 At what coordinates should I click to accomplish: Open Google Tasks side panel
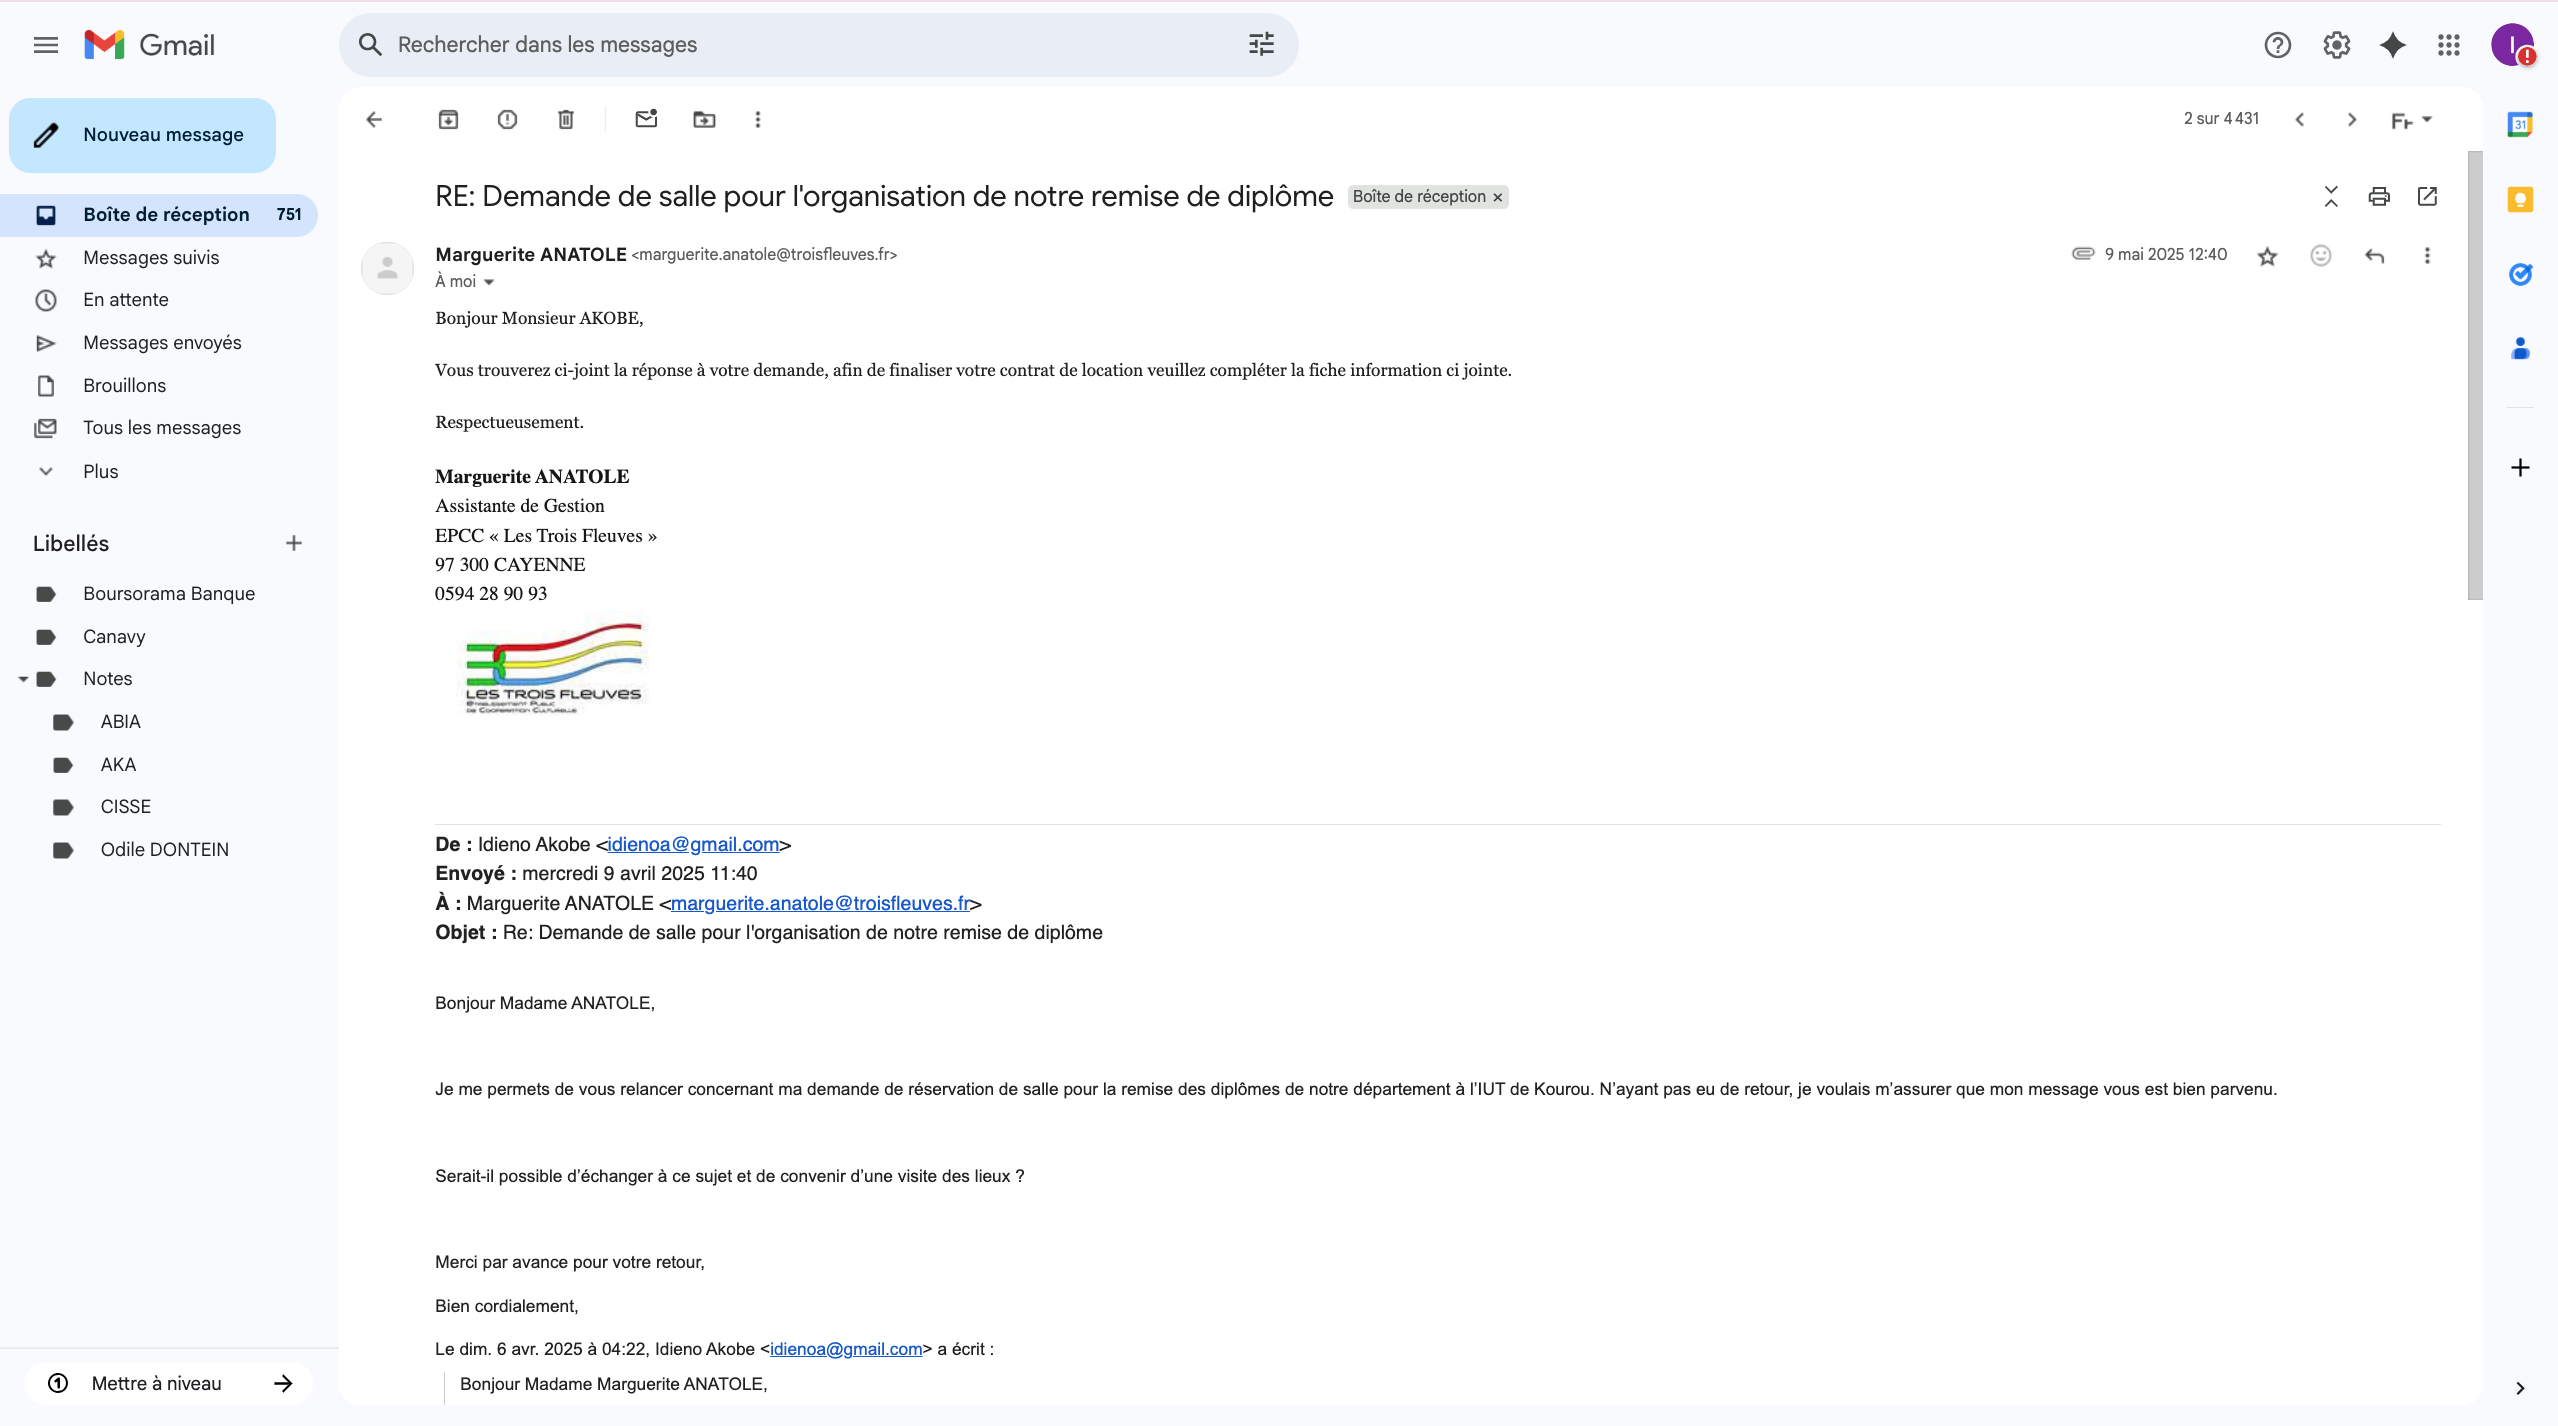[2519, 274]
